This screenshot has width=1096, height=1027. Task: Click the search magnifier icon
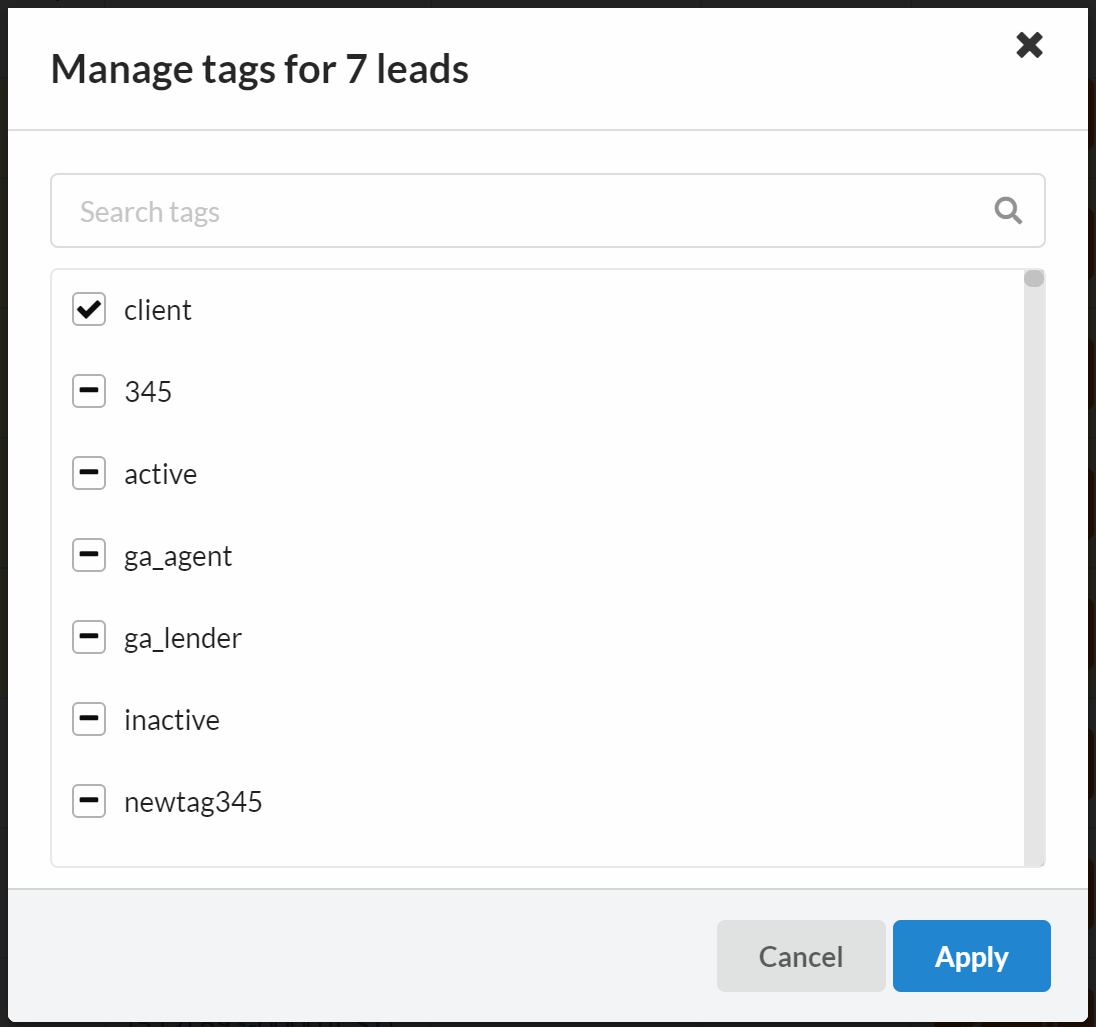coord(1007,210)
